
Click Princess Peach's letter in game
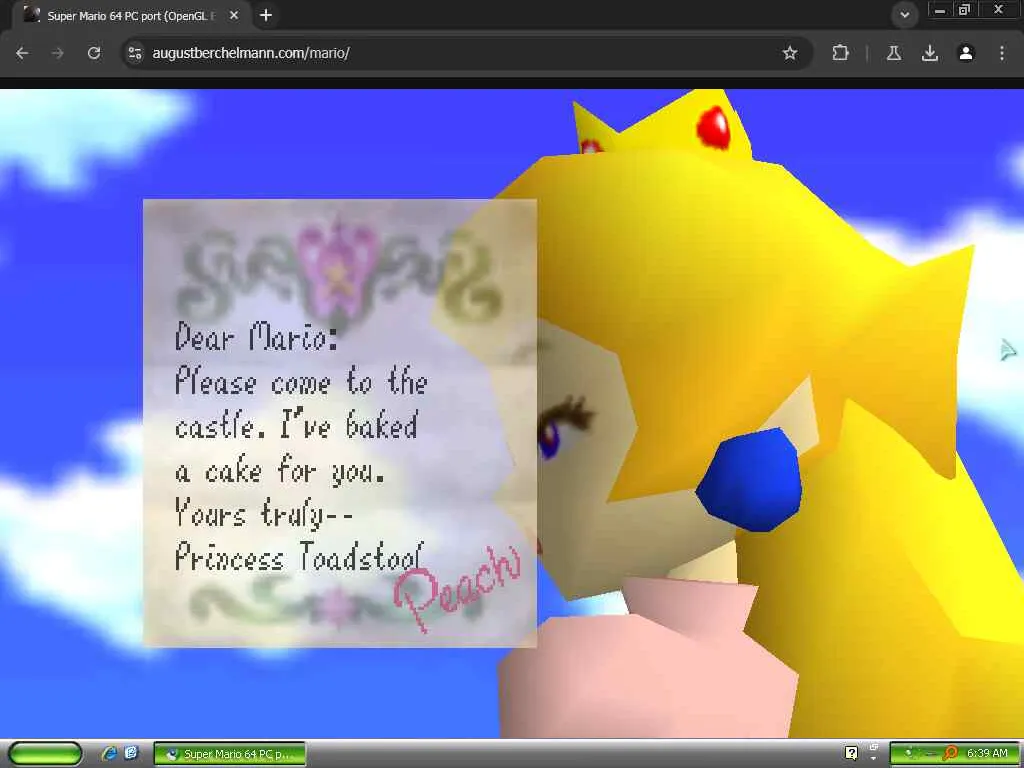[x=340, y=423]
